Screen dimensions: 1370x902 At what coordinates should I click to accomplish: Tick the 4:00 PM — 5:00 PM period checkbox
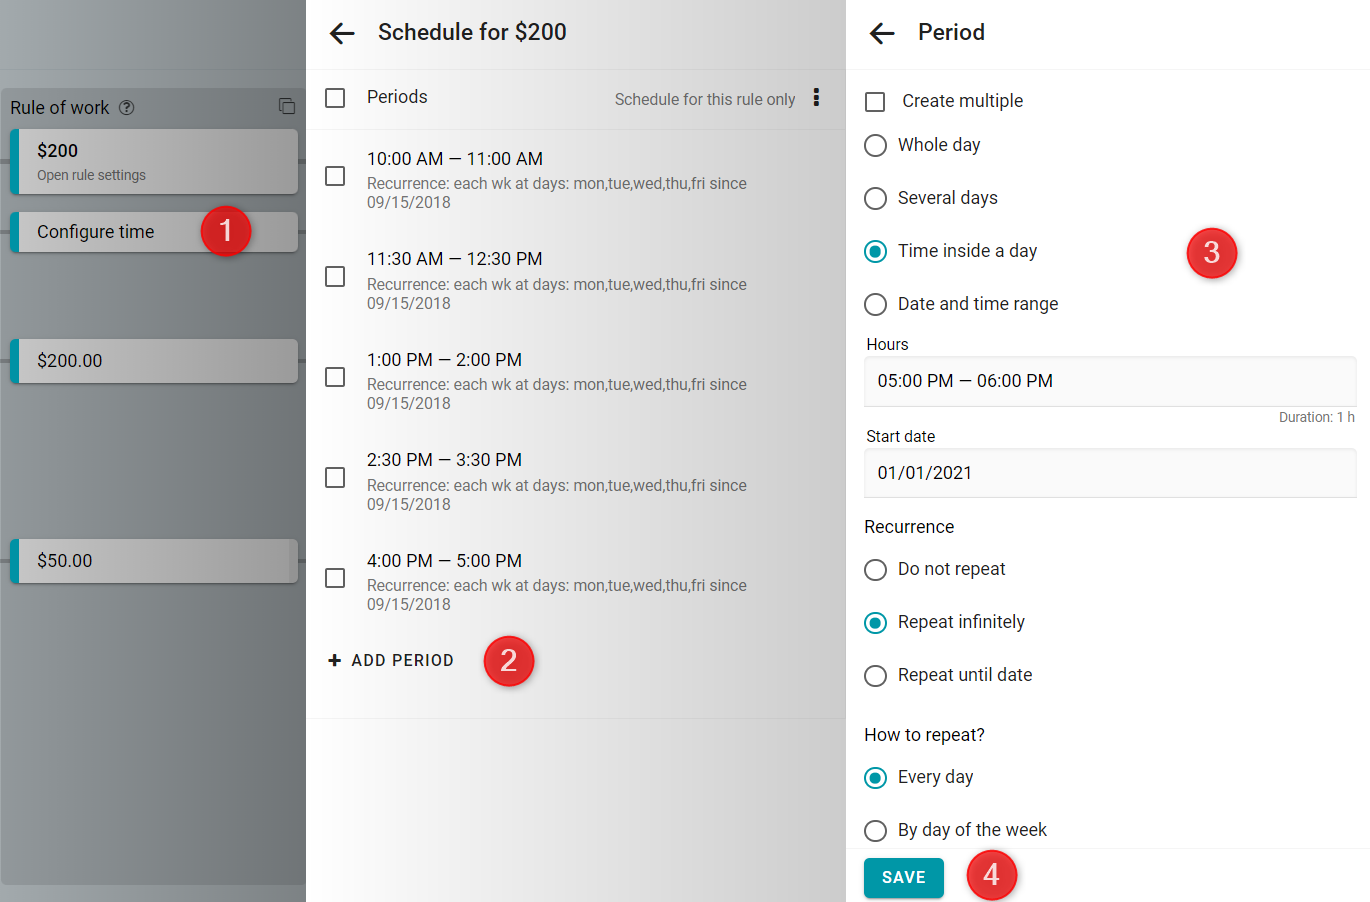click(x=335, y=578)
